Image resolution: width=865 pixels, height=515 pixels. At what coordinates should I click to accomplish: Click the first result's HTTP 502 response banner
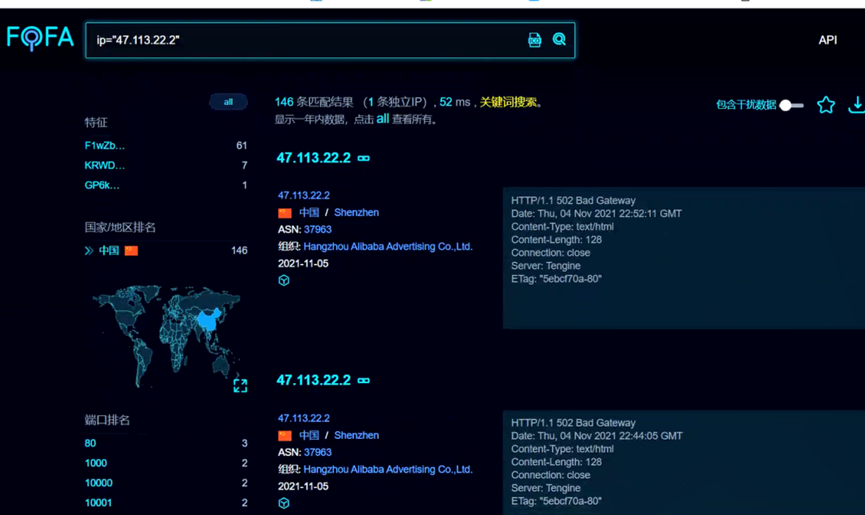tap(684, 258)
